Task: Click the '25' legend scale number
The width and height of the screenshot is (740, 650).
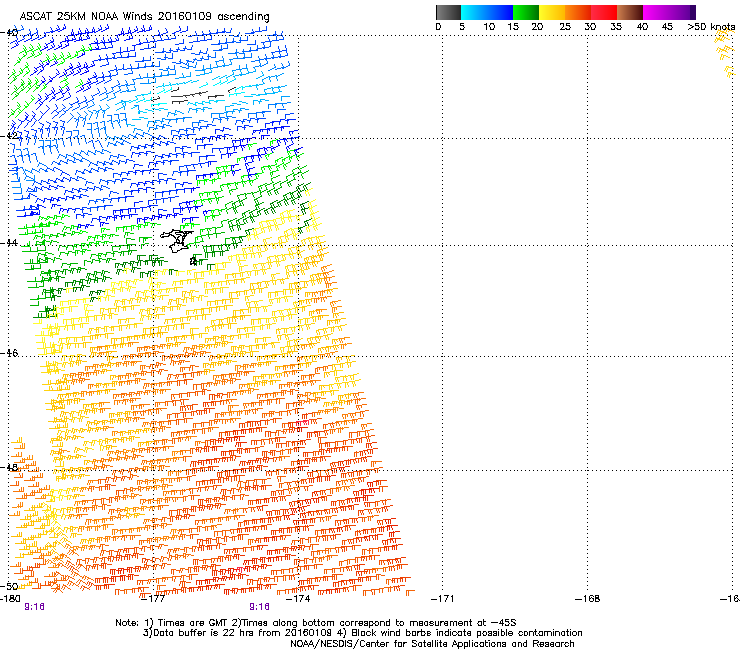Action: (565, 27)
